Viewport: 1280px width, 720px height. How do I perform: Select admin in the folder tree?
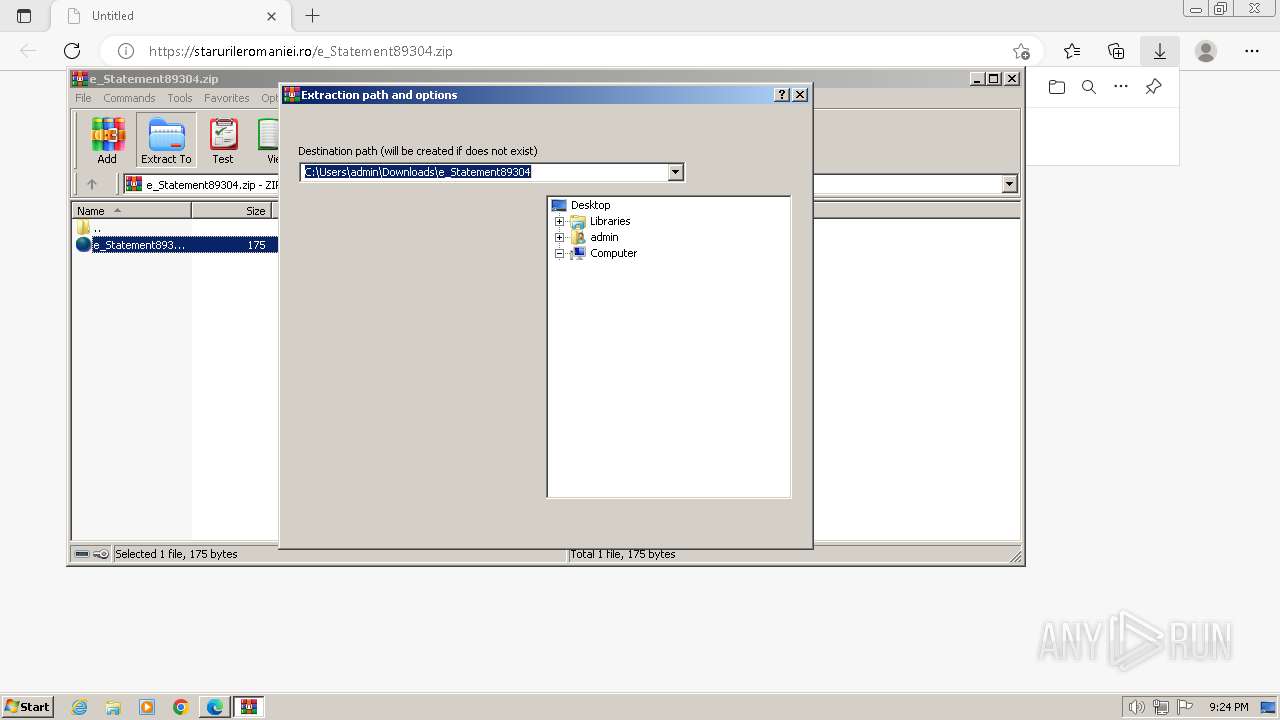604,237
